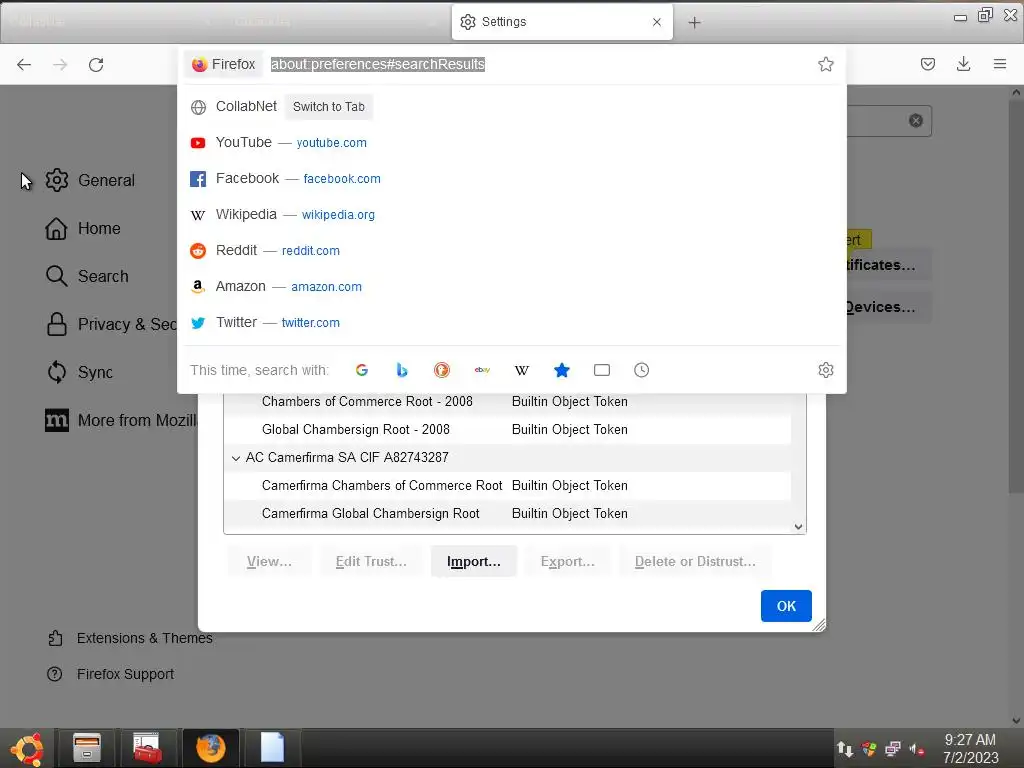Image resolution: width=1024 pixels, height=768 pixels.
Task: Click Firefox identity box in address bar
Action: click(223, 64)
